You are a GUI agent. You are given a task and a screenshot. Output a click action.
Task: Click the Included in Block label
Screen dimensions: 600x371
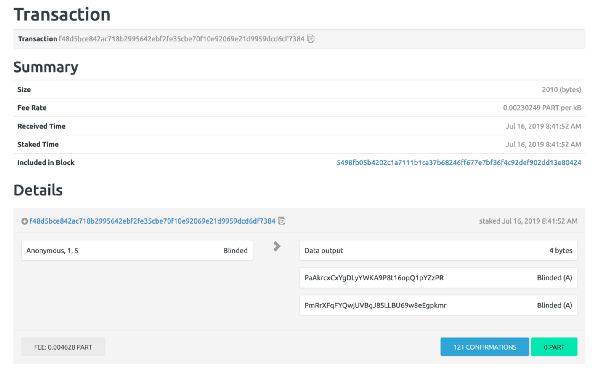(x=46, y=163)
